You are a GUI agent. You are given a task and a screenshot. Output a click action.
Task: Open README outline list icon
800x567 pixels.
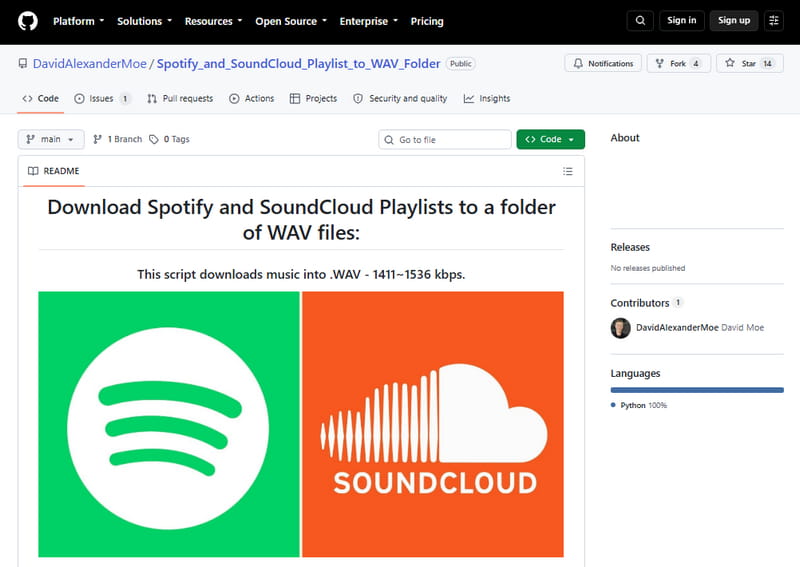[568, 171]
